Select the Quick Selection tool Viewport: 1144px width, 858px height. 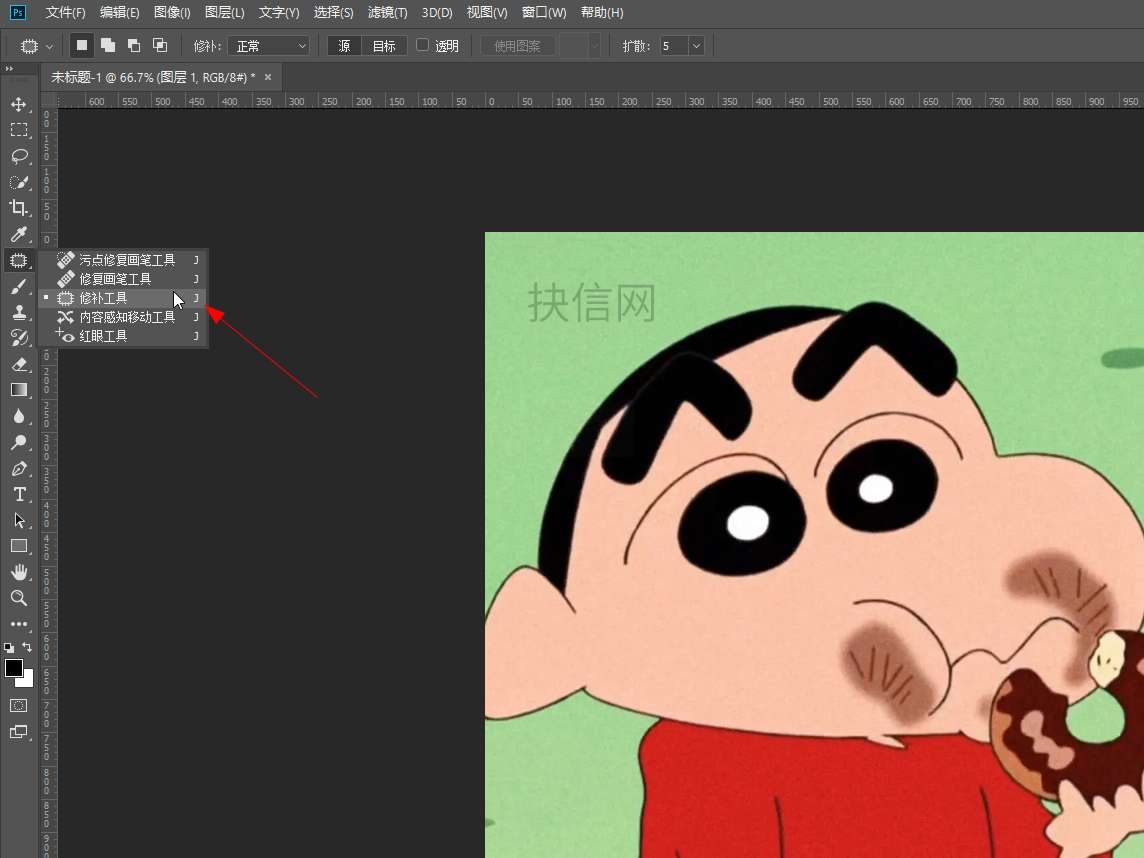(19, 182)
